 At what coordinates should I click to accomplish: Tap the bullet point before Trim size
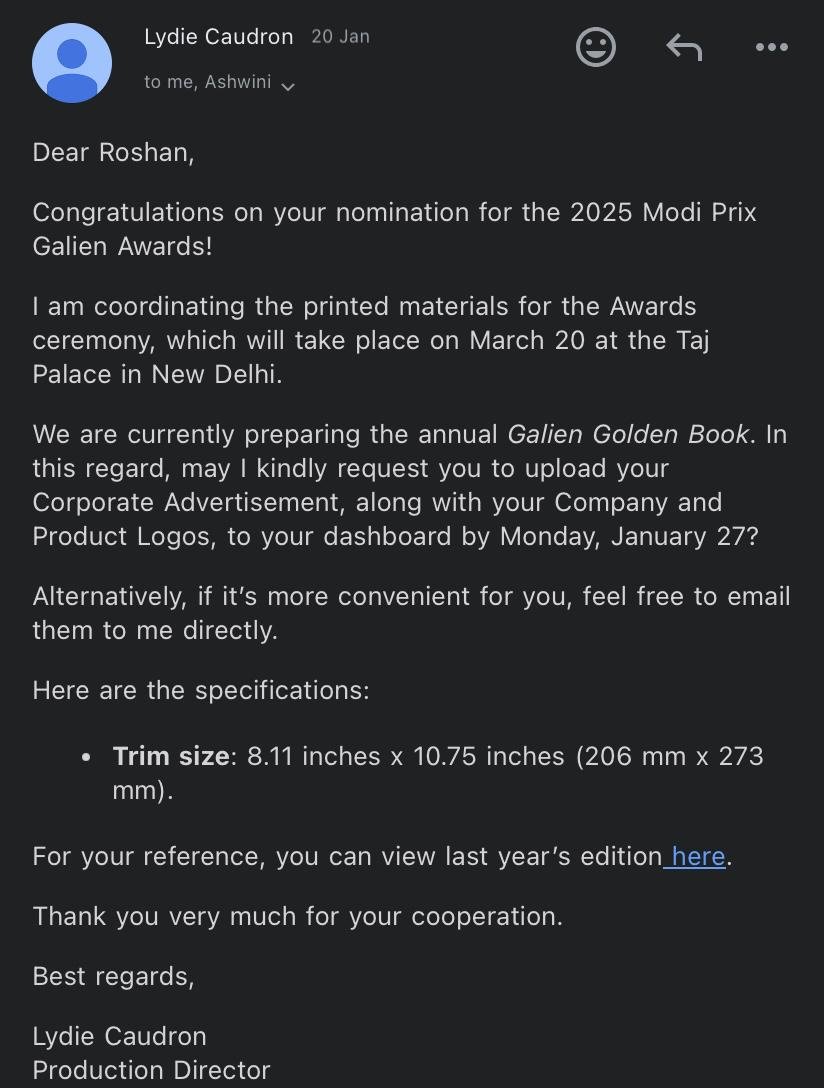(x=86, y=758)
